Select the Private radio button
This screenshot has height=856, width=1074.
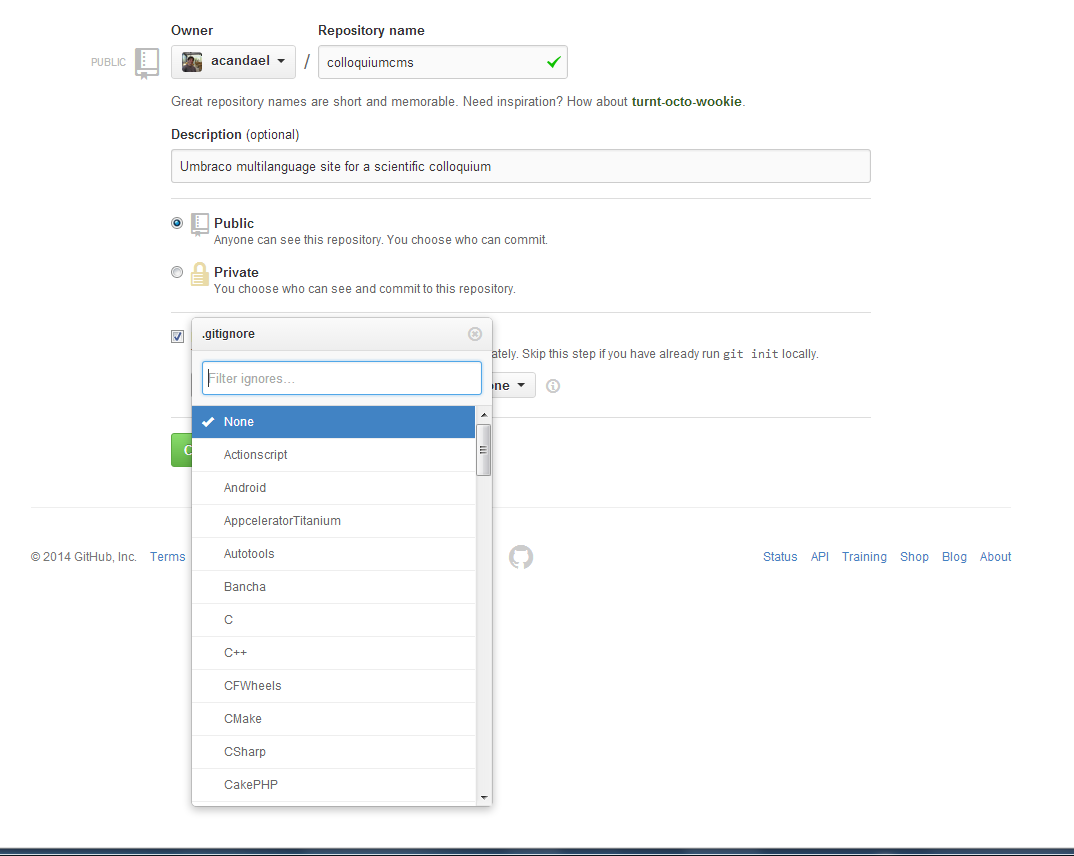tap(177, 273)
